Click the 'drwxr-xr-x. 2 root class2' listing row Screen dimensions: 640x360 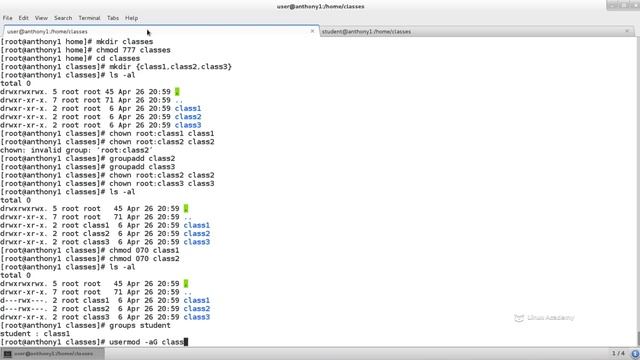[105, 233]
